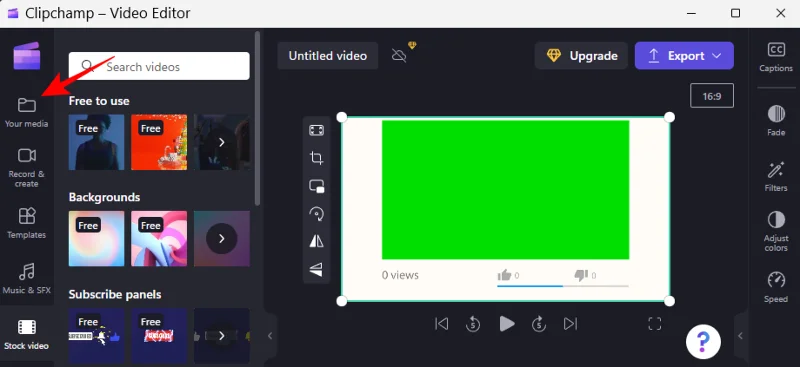Rename the Untitled video title
This screenshot has height=367, width=800.
tap(328, 56)
